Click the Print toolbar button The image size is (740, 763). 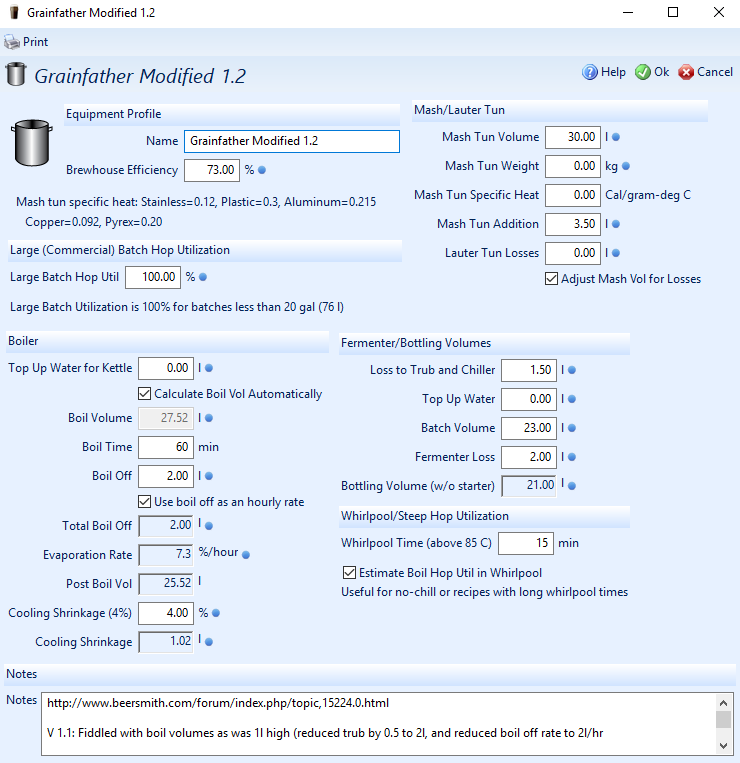pos(26,42)
